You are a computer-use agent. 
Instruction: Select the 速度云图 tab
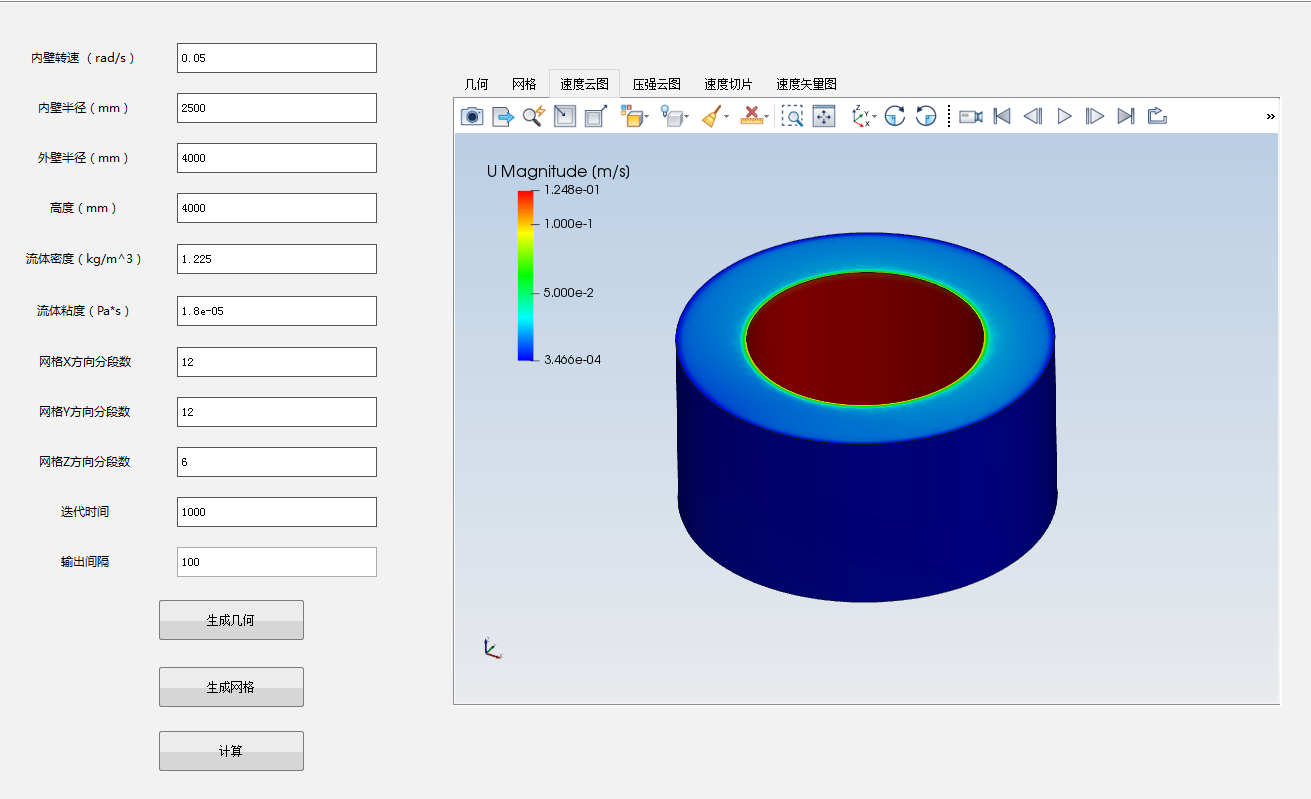[584, 84]
